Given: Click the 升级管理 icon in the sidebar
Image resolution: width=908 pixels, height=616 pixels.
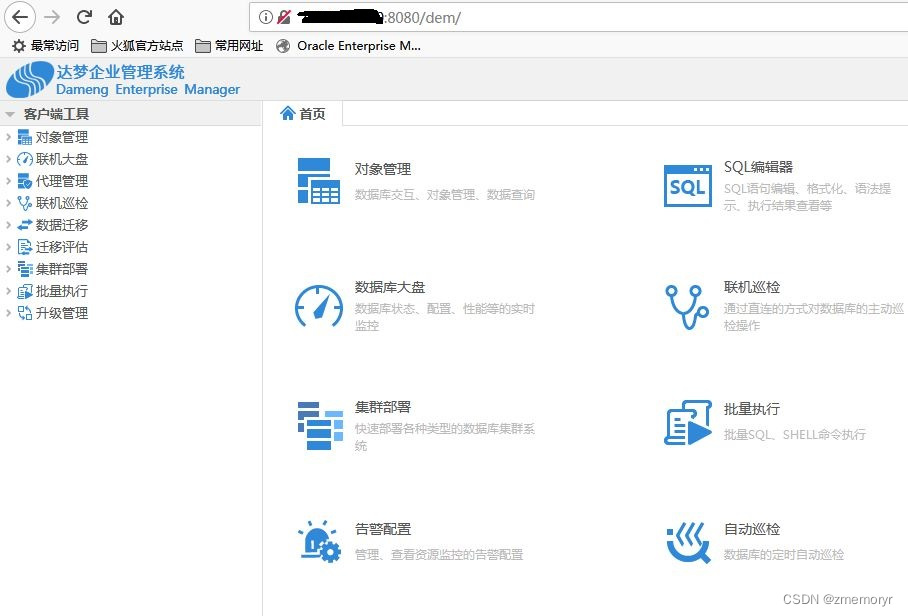Looking at the screenshot, I should coord(24,313).
